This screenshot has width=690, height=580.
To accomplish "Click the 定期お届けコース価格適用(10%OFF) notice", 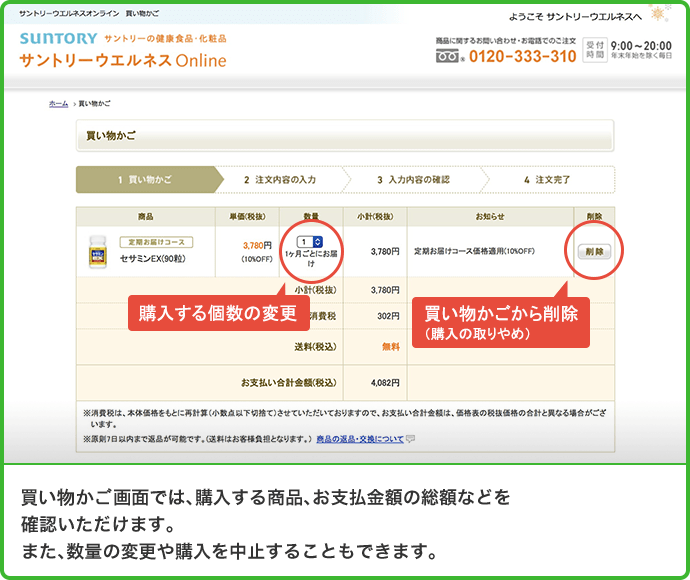I will coord(474,251).
